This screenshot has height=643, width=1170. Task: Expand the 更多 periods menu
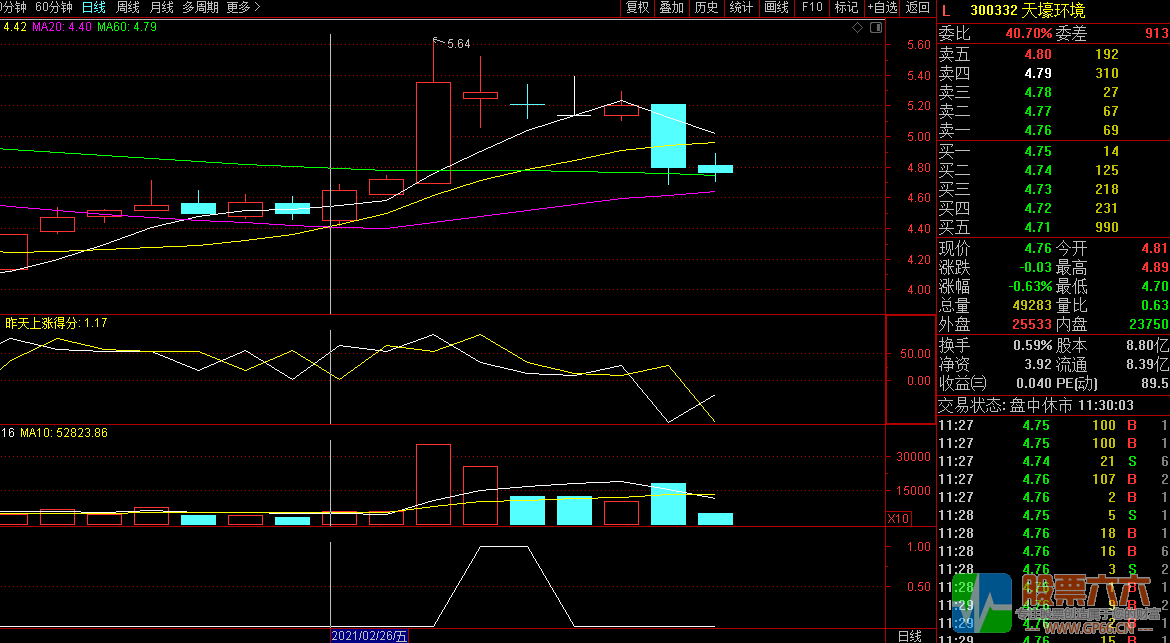click(243, 8)
